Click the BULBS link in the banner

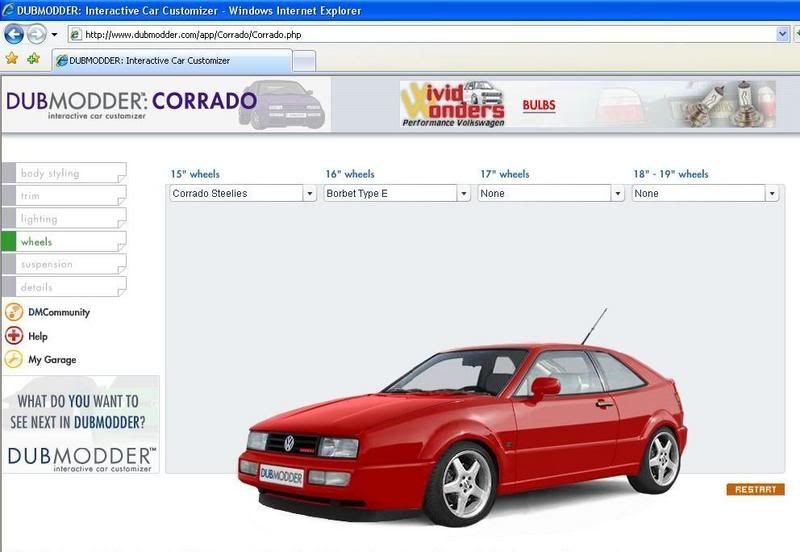point(539,105)
